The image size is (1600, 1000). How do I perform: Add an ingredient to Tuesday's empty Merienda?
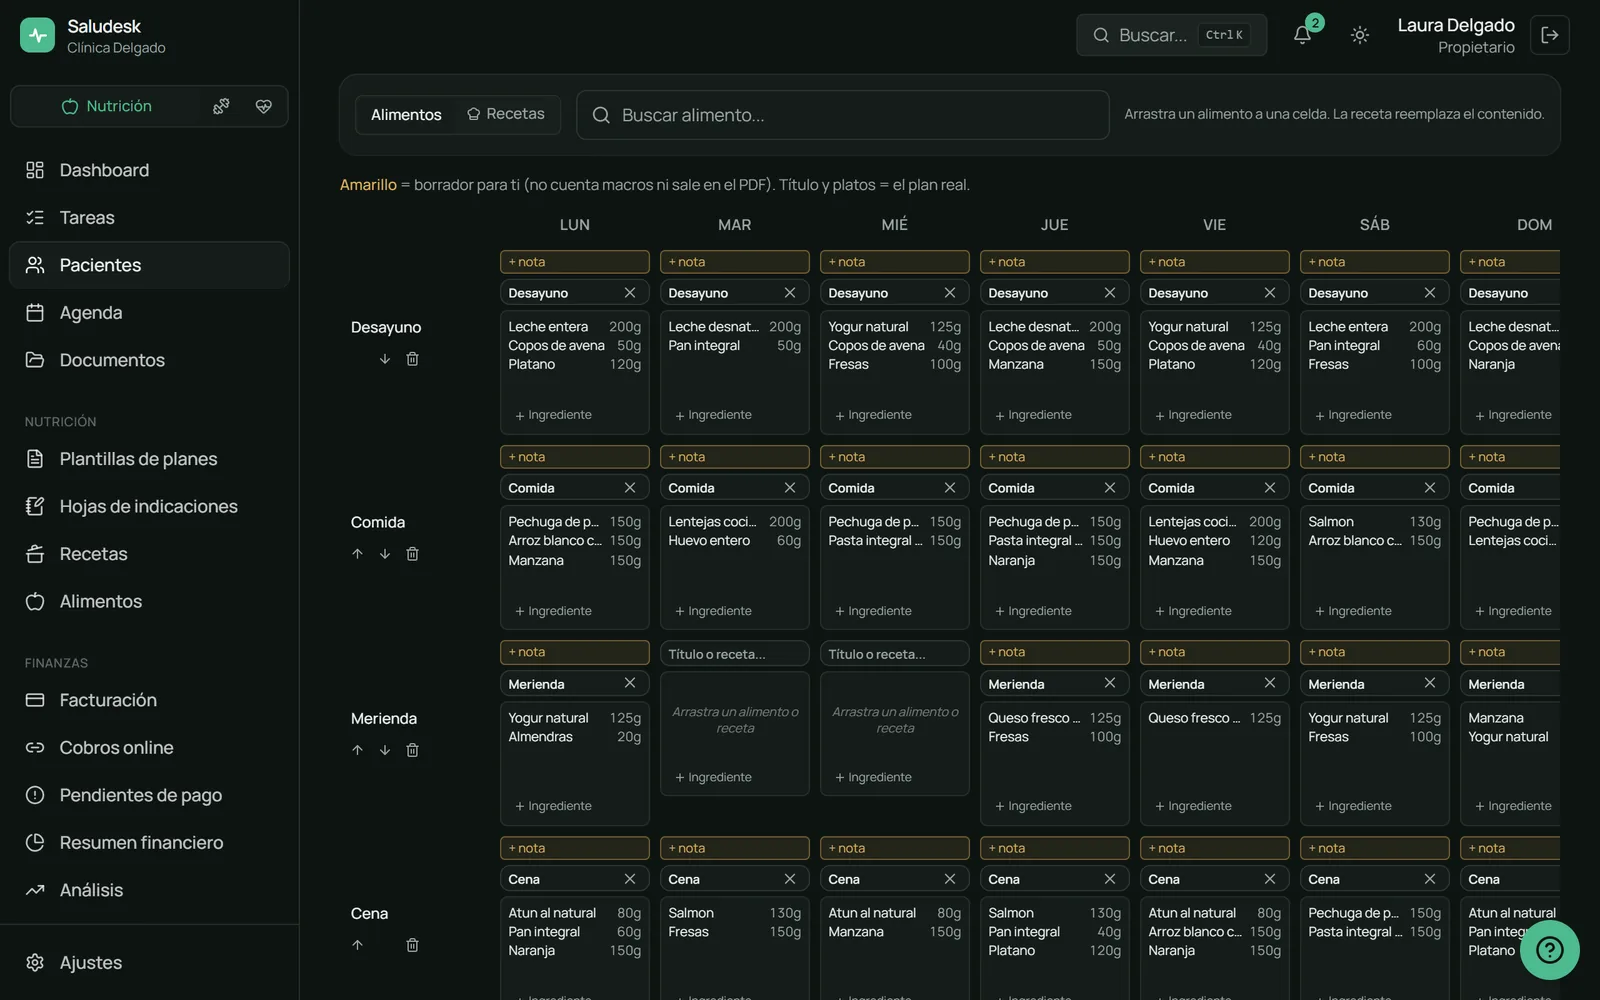click(x=713, y=777)
